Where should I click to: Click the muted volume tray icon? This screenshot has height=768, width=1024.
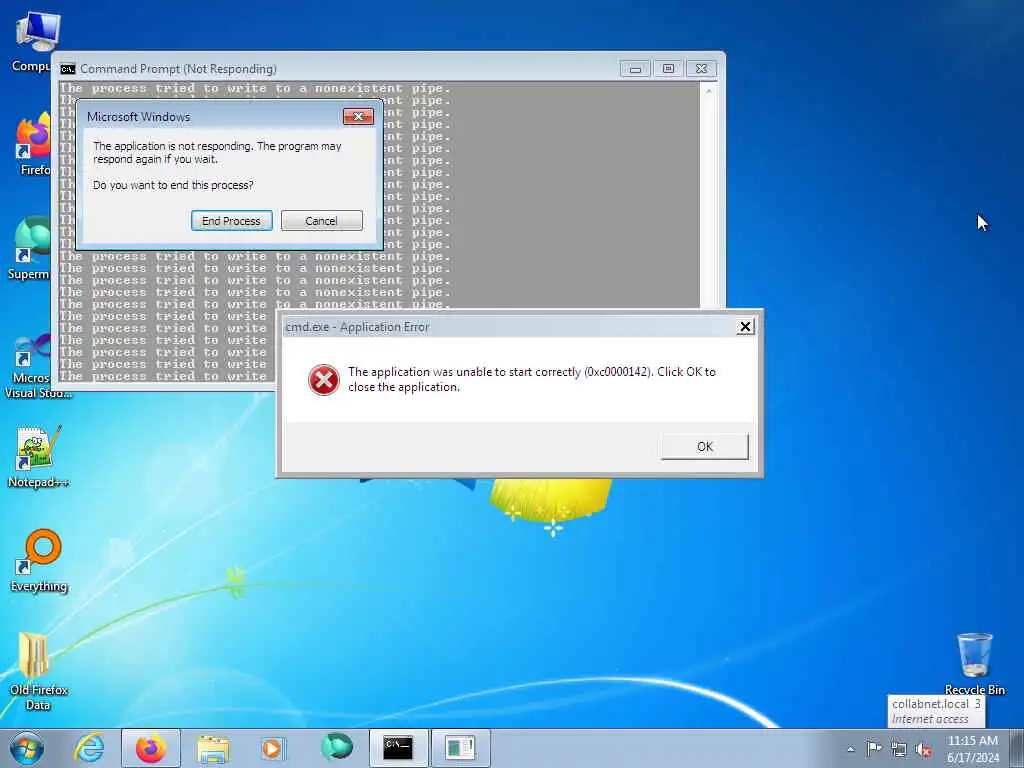click(923, 750)
